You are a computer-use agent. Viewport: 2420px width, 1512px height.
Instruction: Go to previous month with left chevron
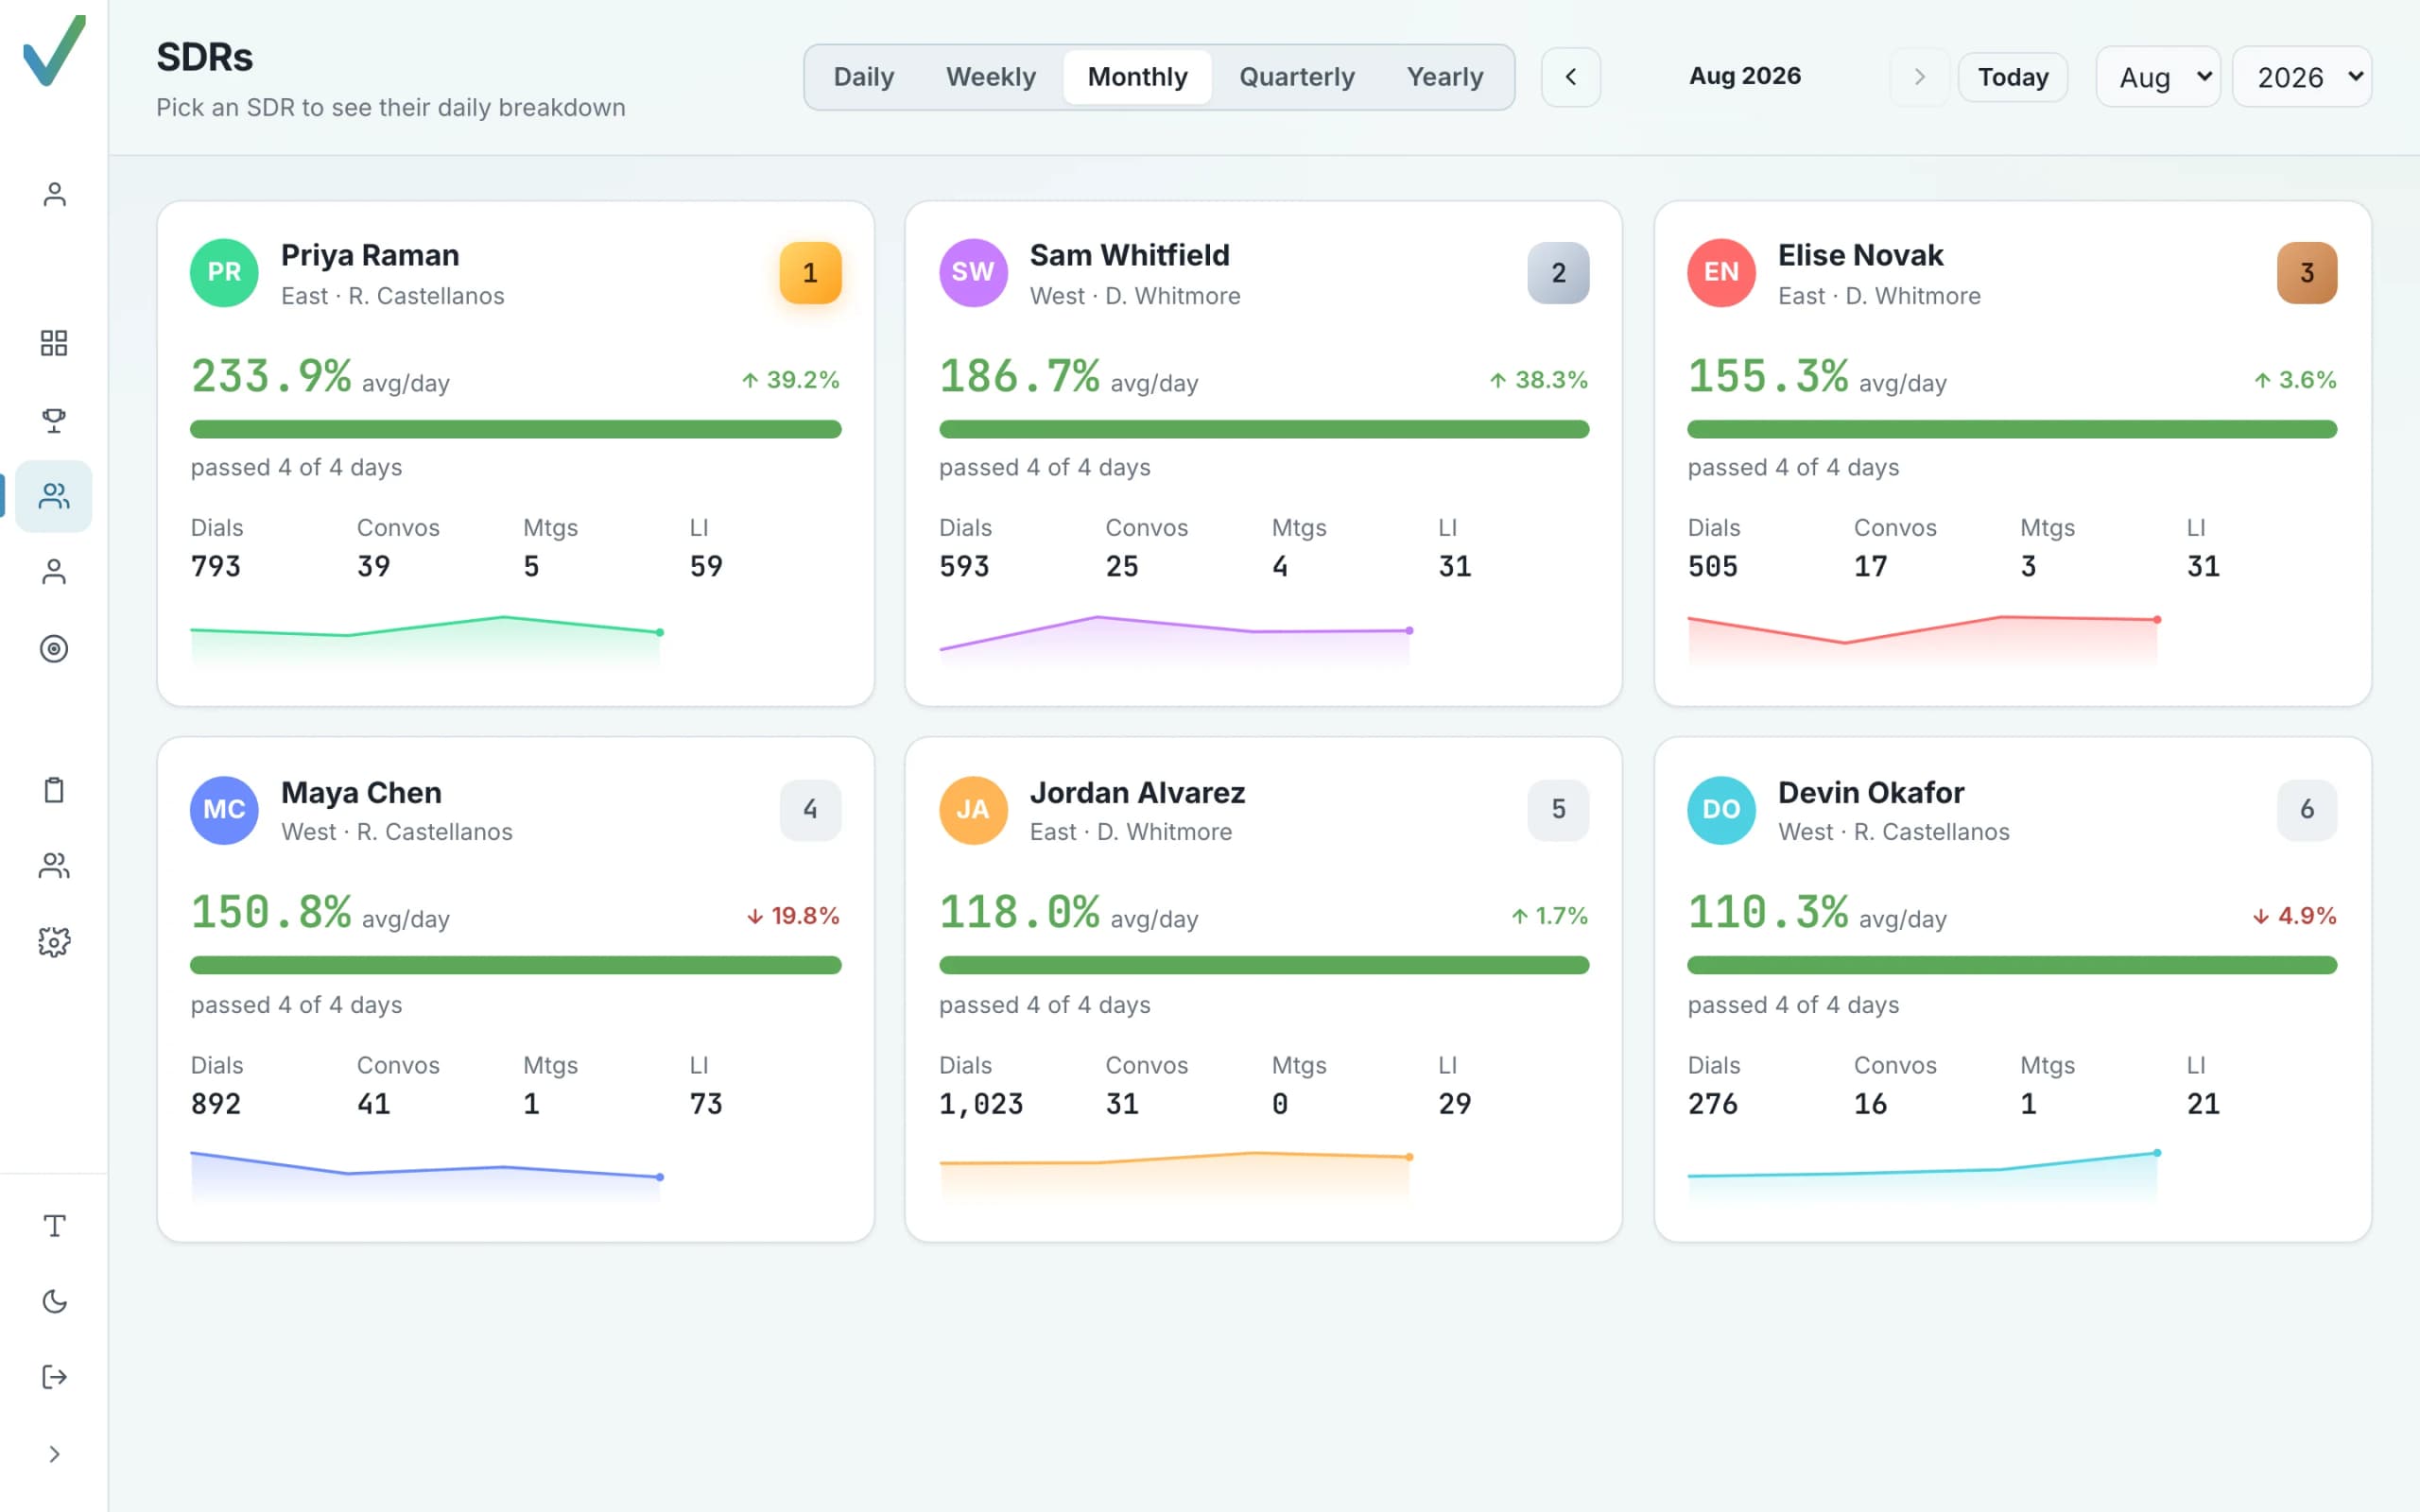pos(1570,77)
